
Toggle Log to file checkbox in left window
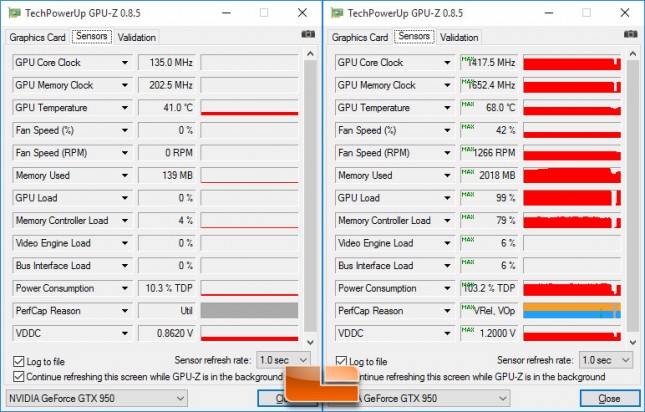pos(19,361)
